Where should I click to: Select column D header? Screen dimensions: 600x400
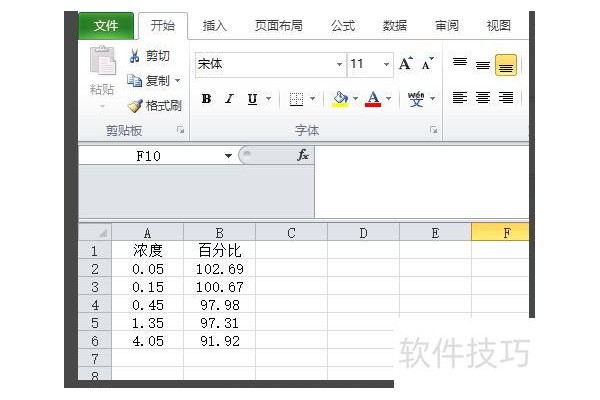coord(363,232)
